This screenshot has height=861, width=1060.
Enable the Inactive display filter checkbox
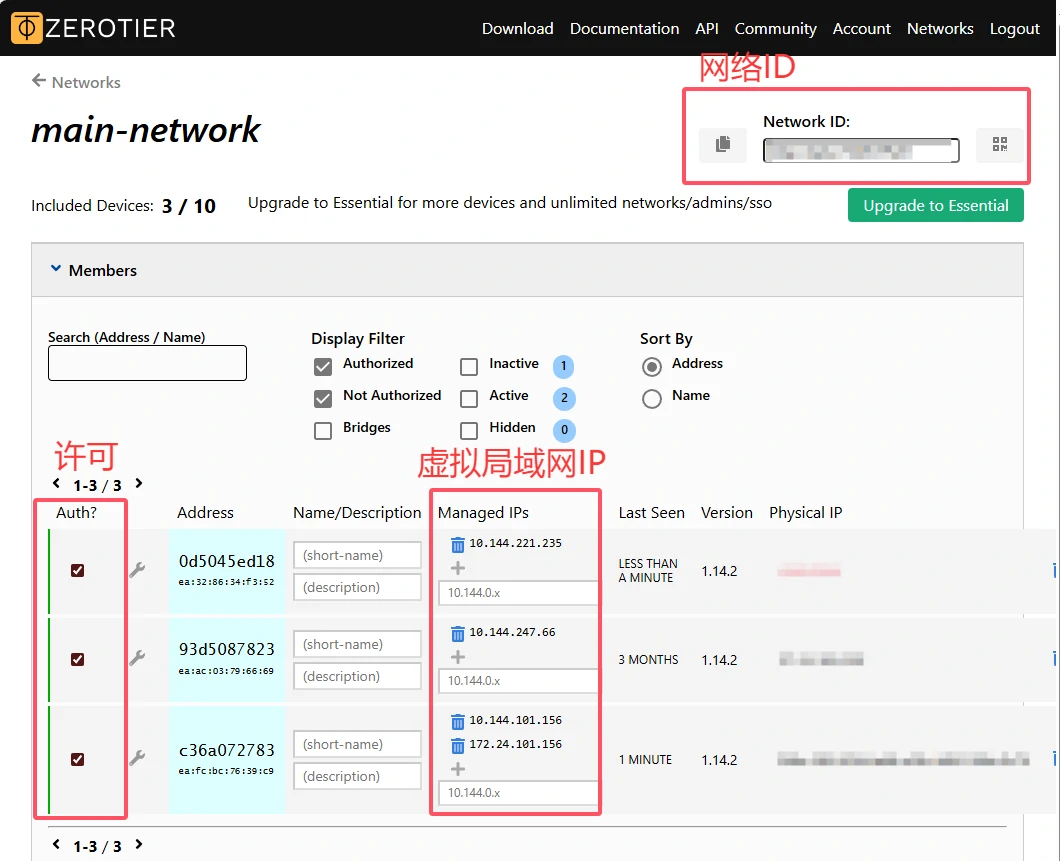469,366
